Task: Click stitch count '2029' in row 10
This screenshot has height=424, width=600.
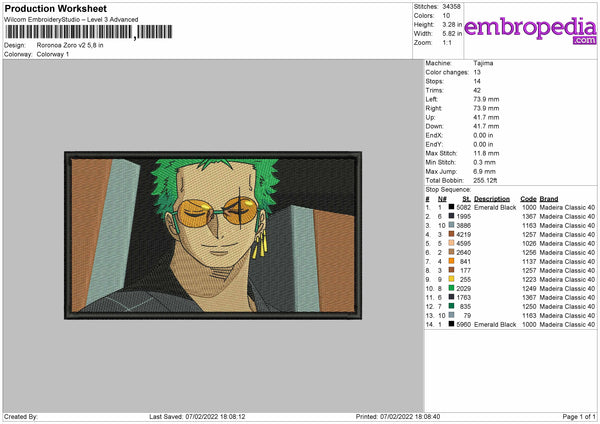Action: [463, 289]
